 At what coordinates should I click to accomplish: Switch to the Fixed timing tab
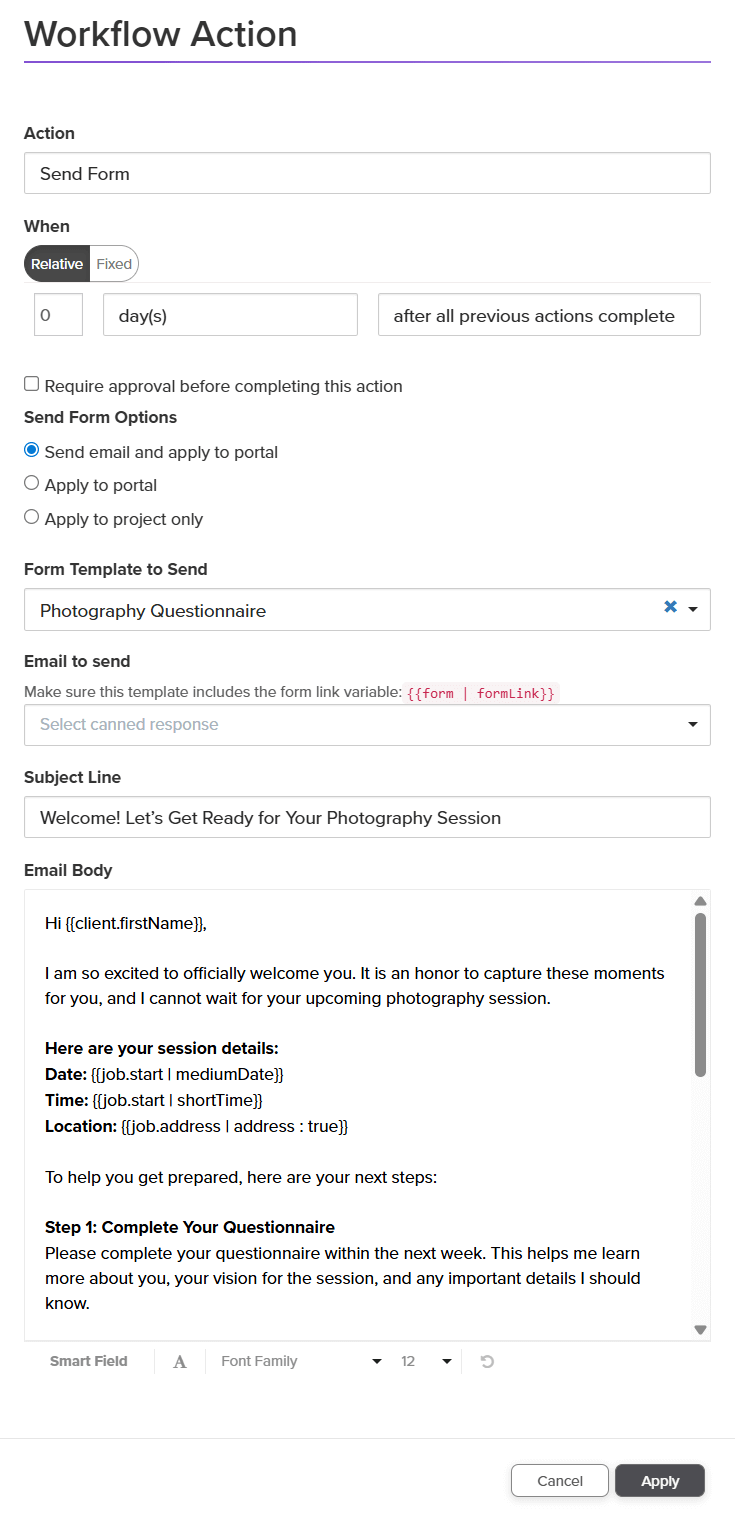click(x=114, y=264)
